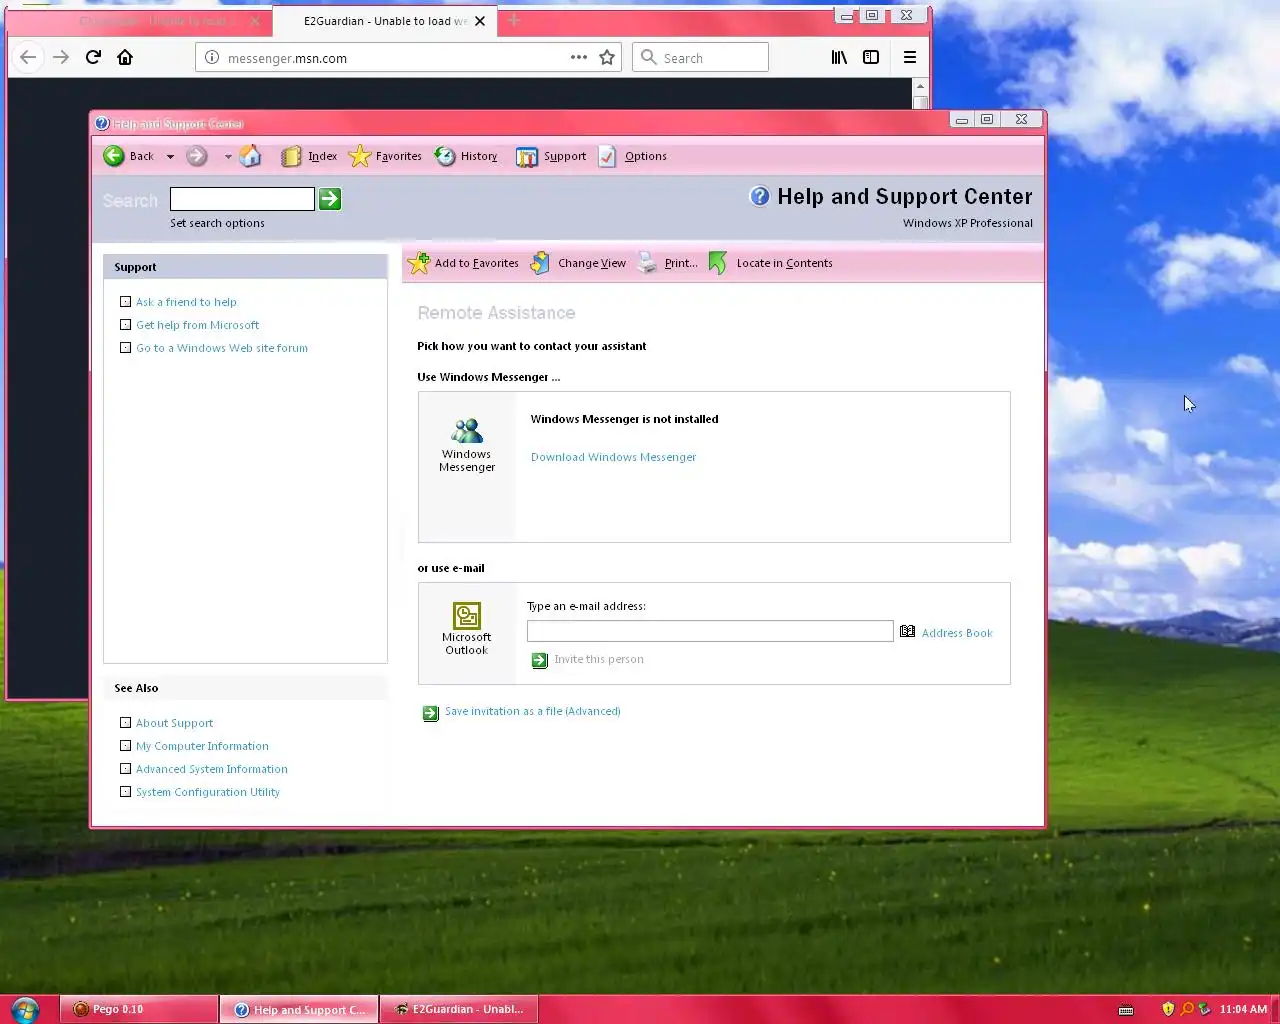Switch to Help and Support taskbar item
Viewport: 1280px width, 1024px height.
click(299, 1009)
